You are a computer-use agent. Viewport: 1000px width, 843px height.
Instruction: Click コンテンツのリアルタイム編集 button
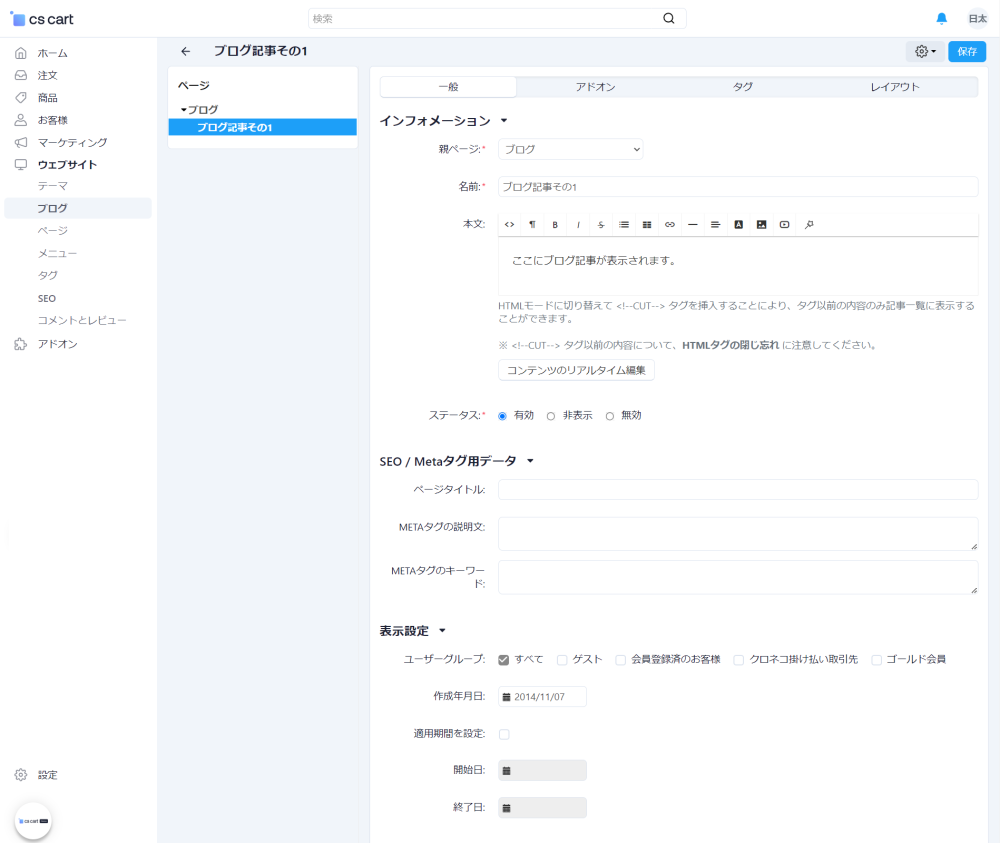576,370
